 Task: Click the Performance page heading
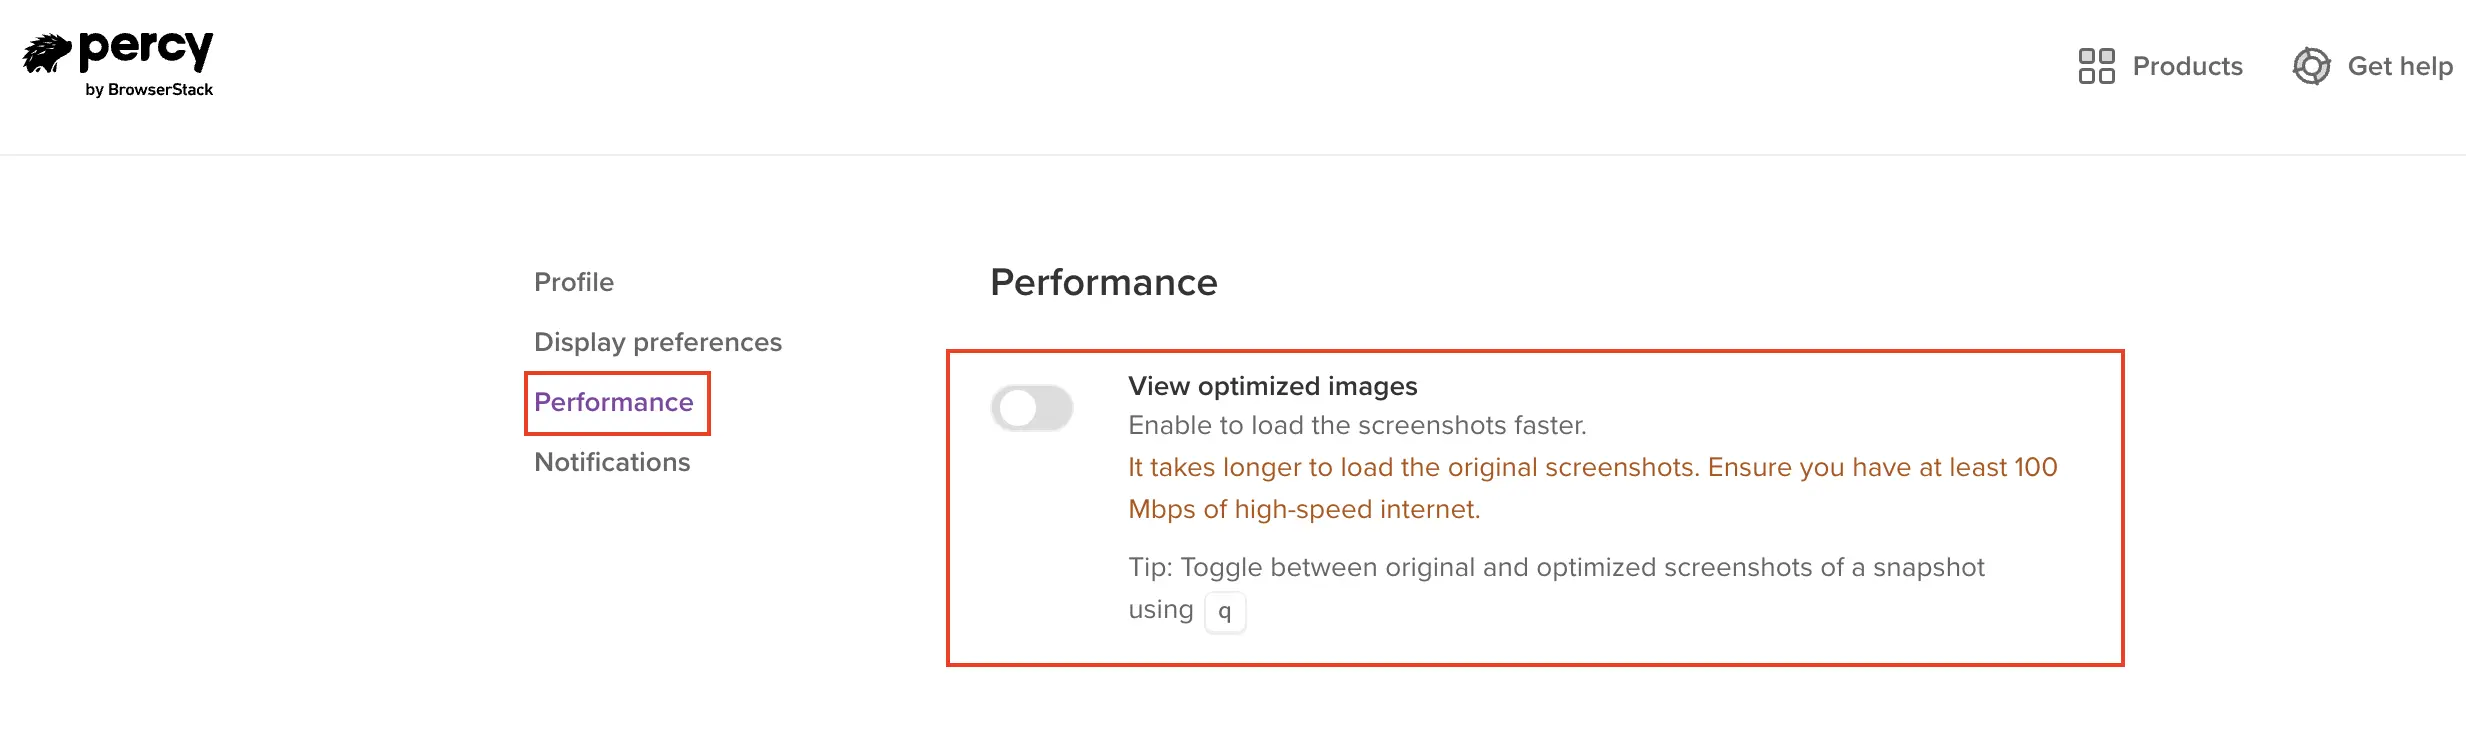pyautogui.click(x=1103, y=283)
